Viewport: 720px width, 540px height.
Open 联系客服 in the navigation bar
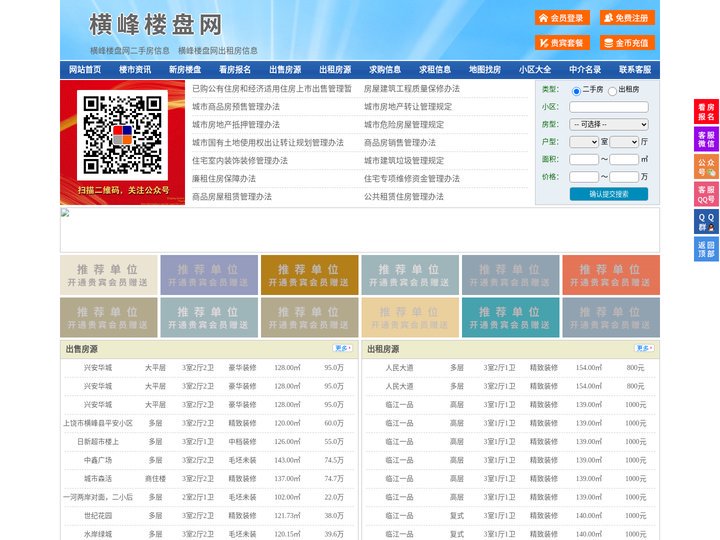point(635,70)
